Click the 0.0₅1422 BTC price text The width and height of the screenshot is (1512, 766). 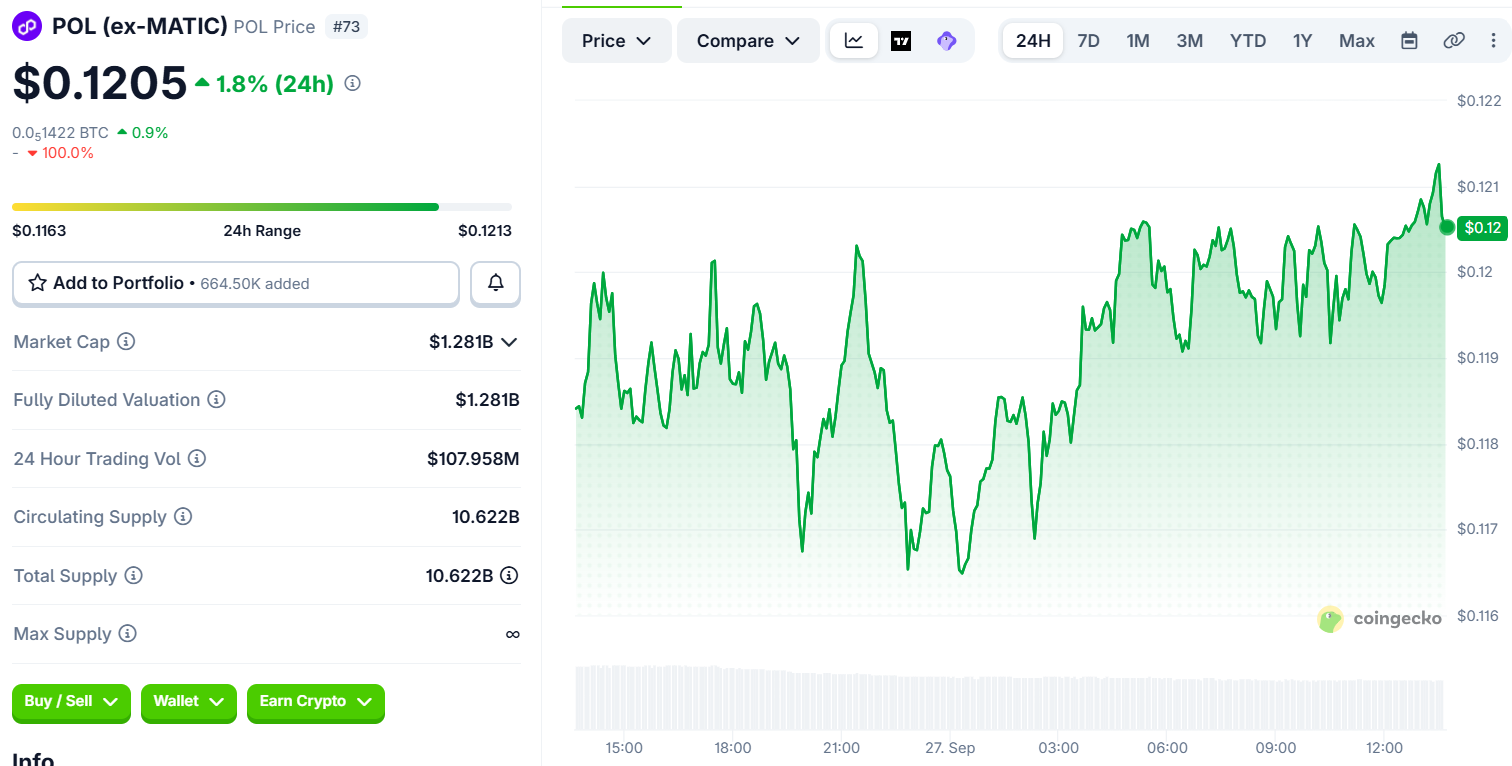coord(60,133)
